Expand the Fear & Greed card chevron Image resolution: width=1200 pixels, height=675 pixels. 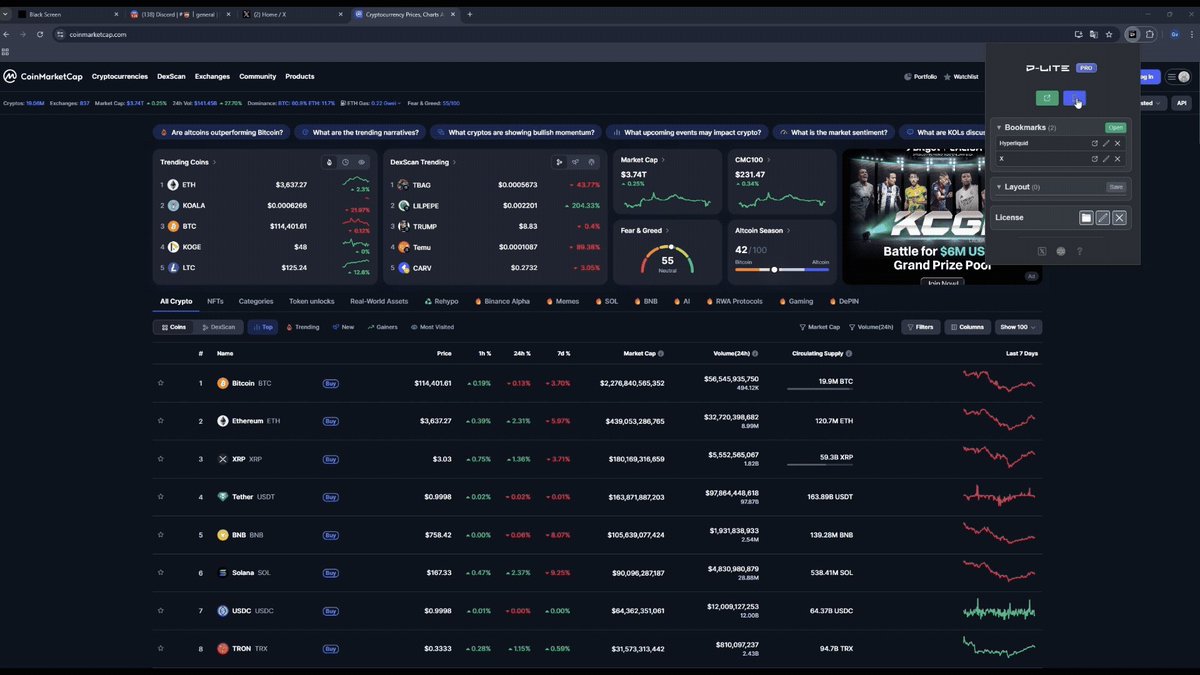pos(667,231)
